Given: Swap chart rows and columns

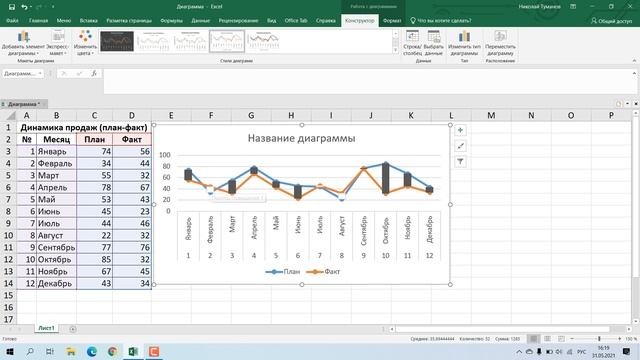Looking at the screenshot, I should point(412,43).
